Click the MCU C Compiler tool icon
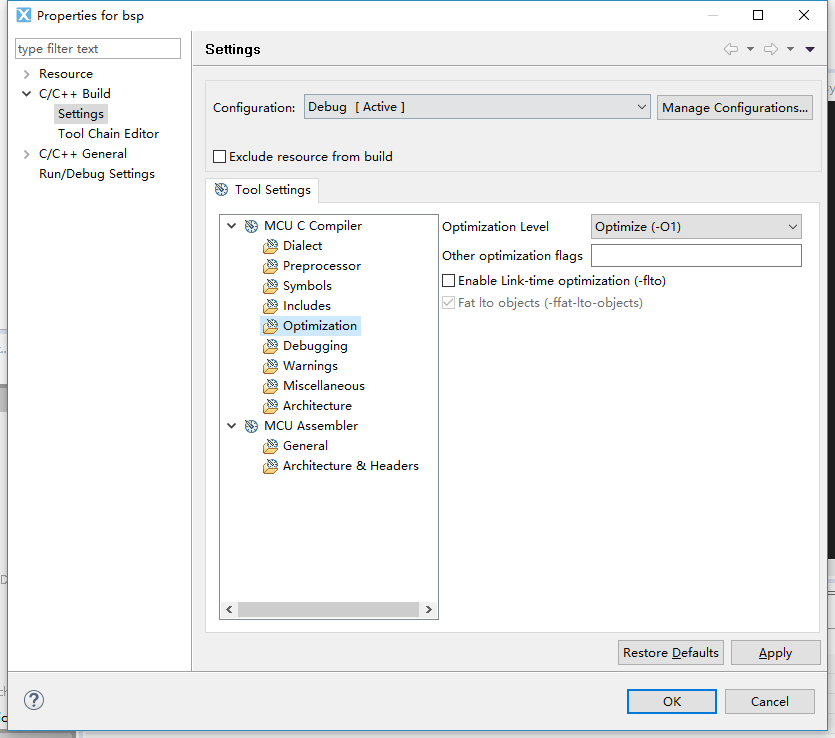The height and width of the screenshot is (738, 835). [251, 226]
